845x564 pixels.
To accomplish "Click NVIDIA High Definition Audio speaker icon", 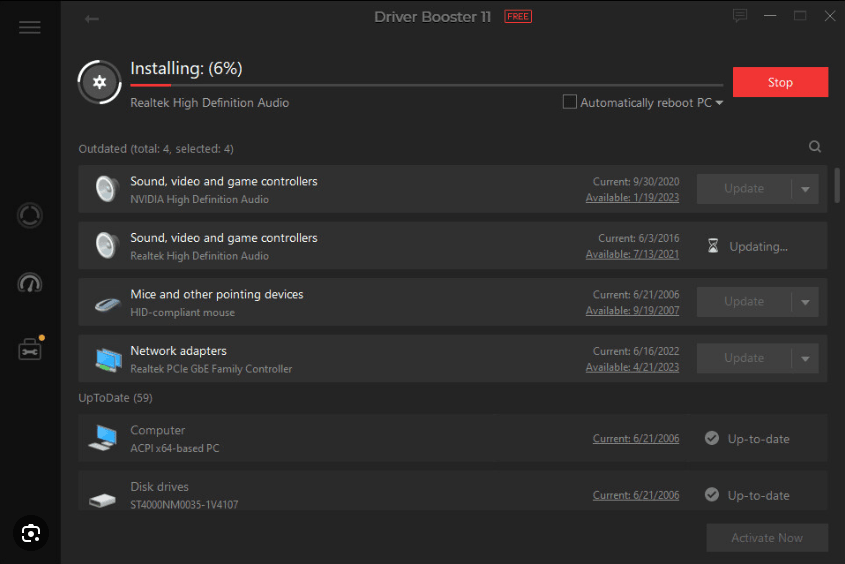I will [107, 189].
